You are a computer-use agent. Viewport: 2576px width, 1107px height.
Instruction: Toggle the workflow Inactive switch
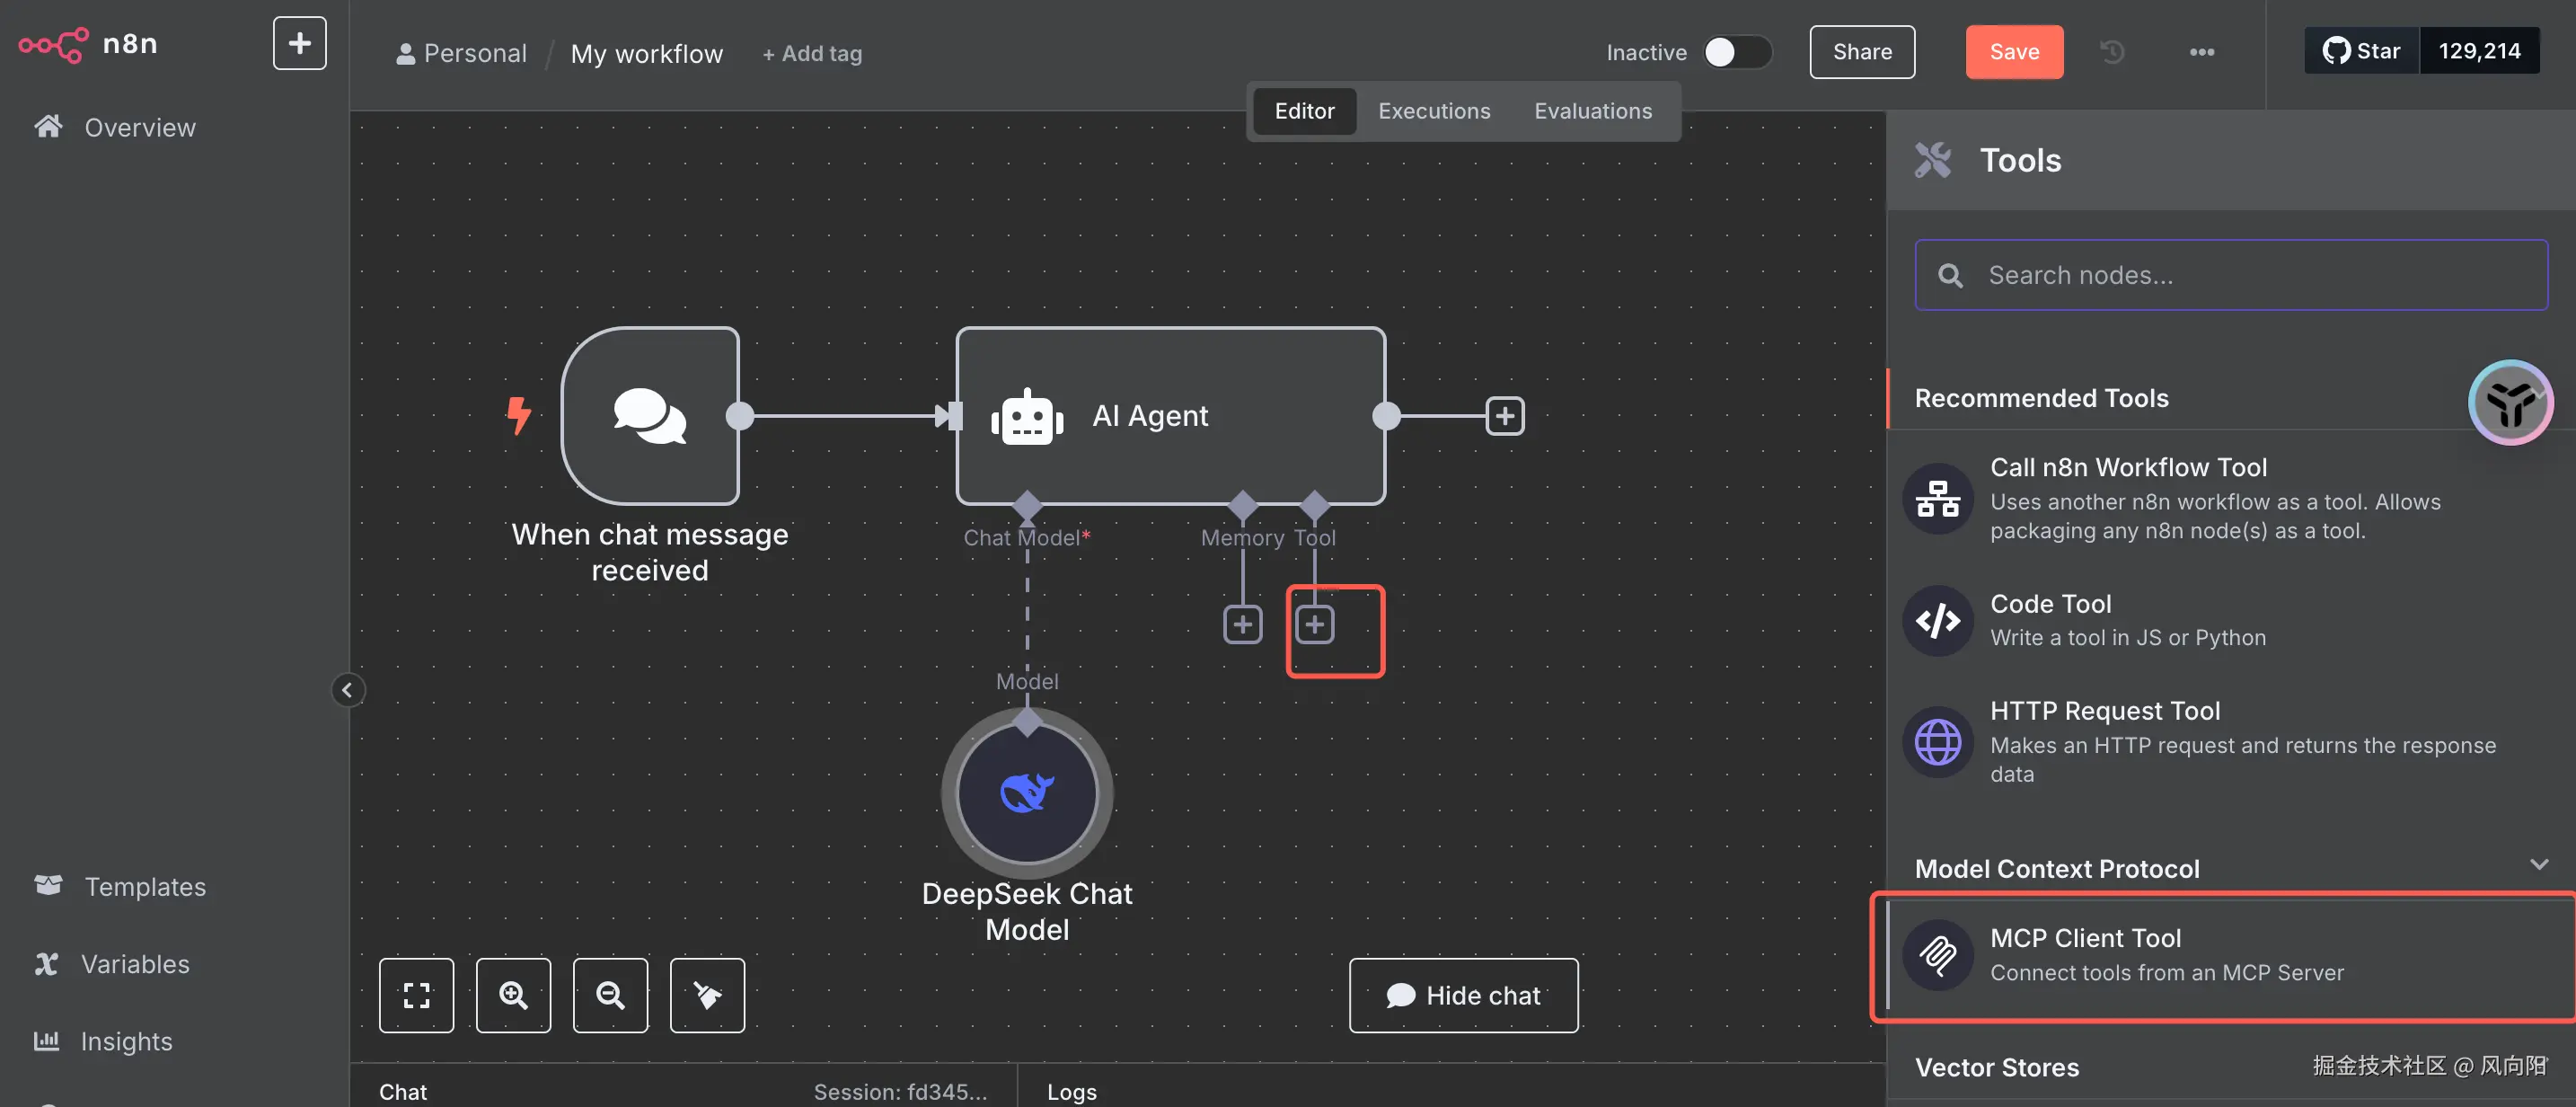pyautogui.click(x=1737, y=52)
